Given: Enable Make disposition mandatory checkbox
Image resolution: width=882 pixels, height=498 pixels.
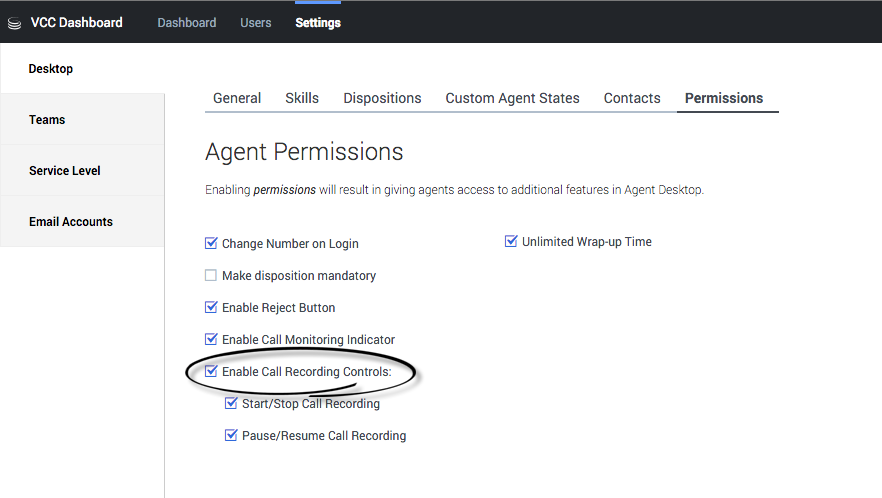Looking at the screenshot, I should (x=211, y=275).
